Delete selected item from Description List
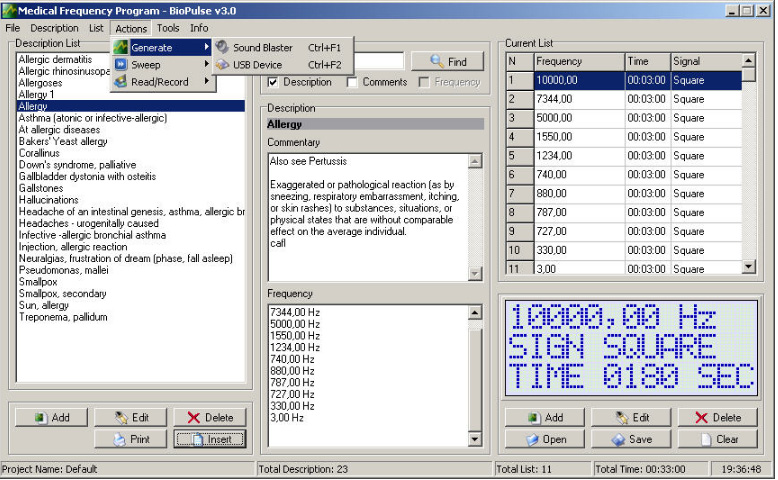The height and width of the screenshot is (480, 778). click(x=209, y=417)
